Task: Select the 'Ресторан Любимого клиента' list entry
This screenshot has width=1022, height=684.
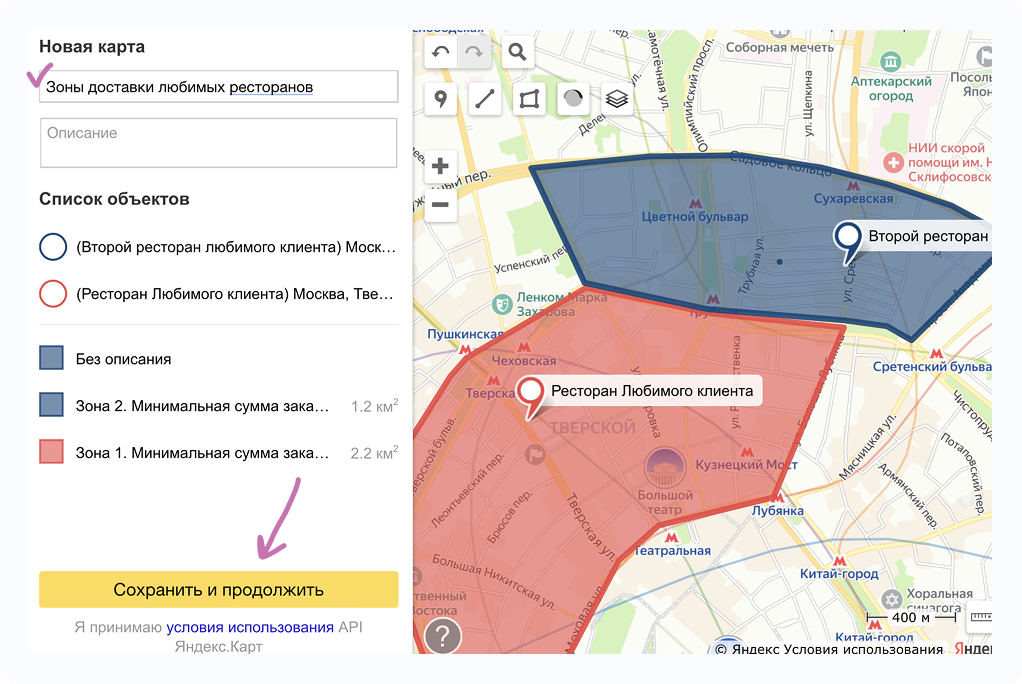Action: tap(235, 295)
